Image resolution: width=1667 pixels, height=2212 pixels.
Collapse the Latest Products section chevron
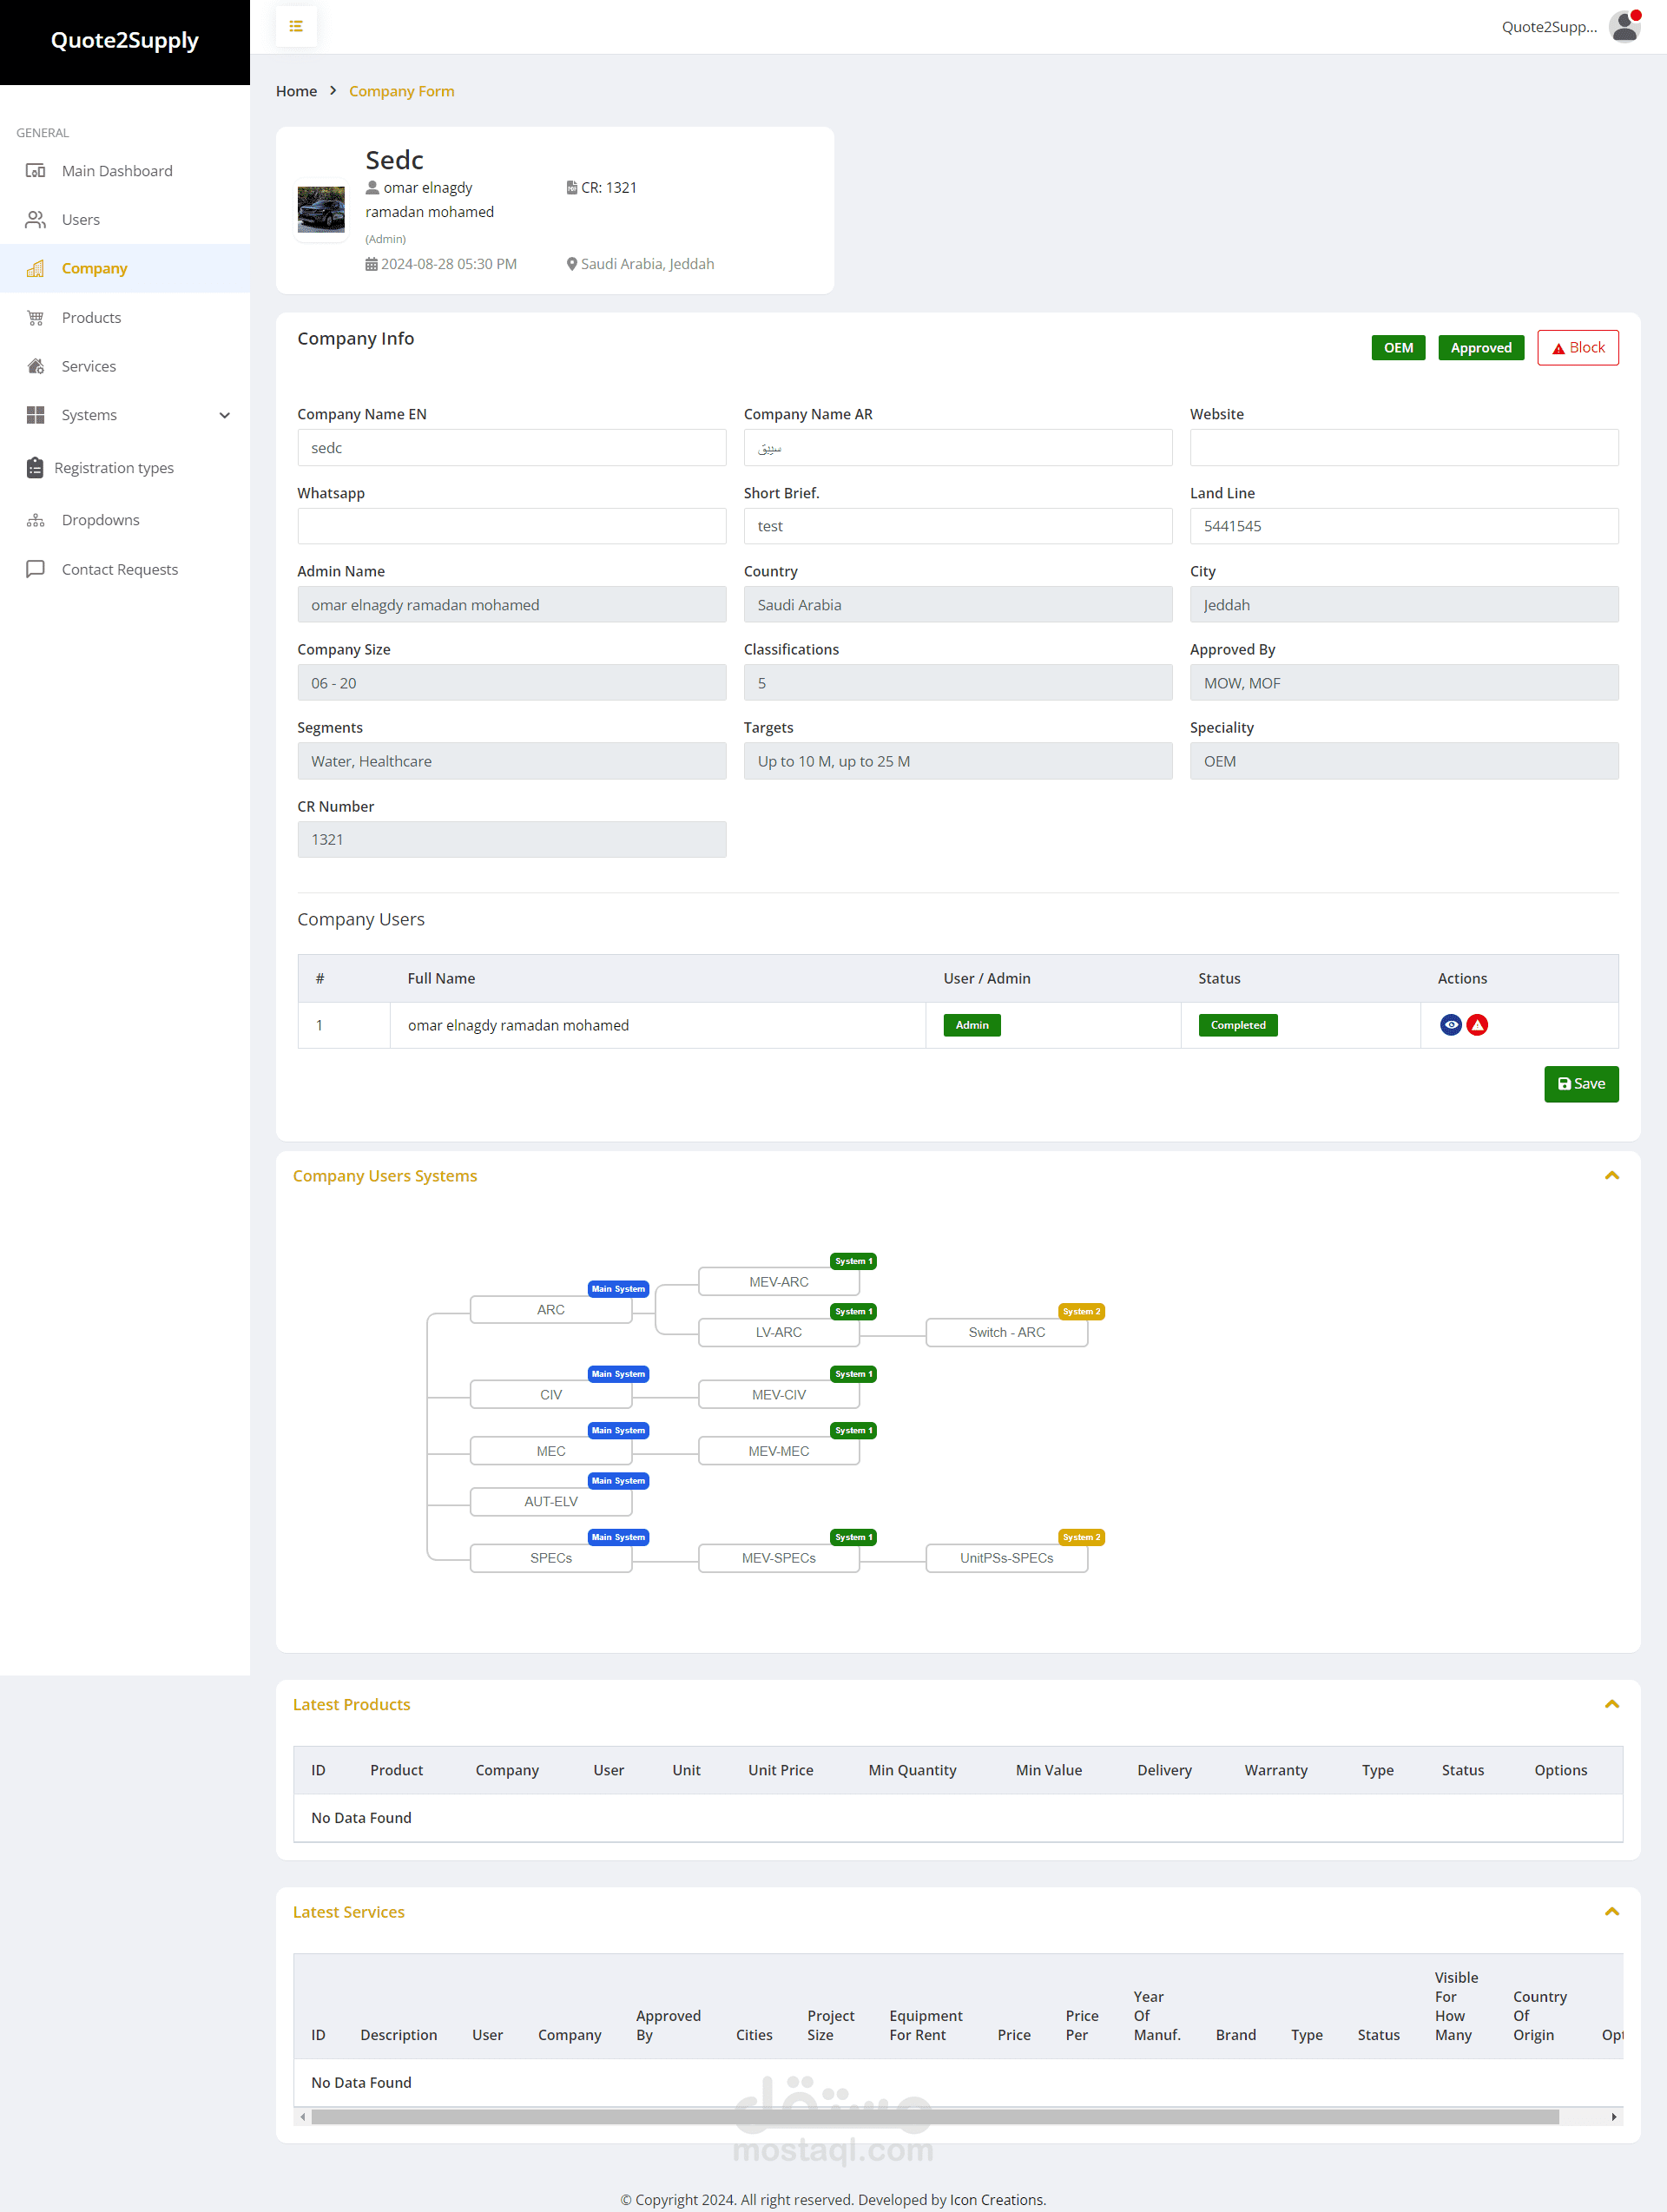click(1611, 1704)
